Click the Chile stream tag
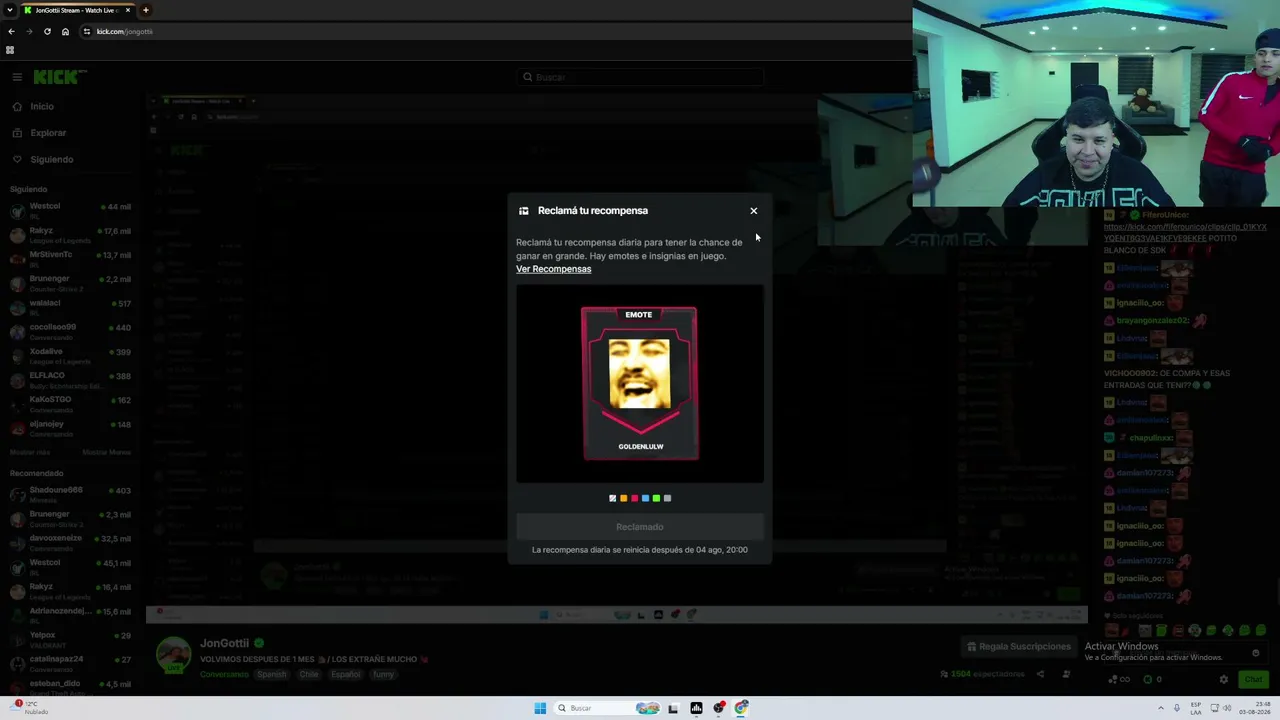 (308, 675)
